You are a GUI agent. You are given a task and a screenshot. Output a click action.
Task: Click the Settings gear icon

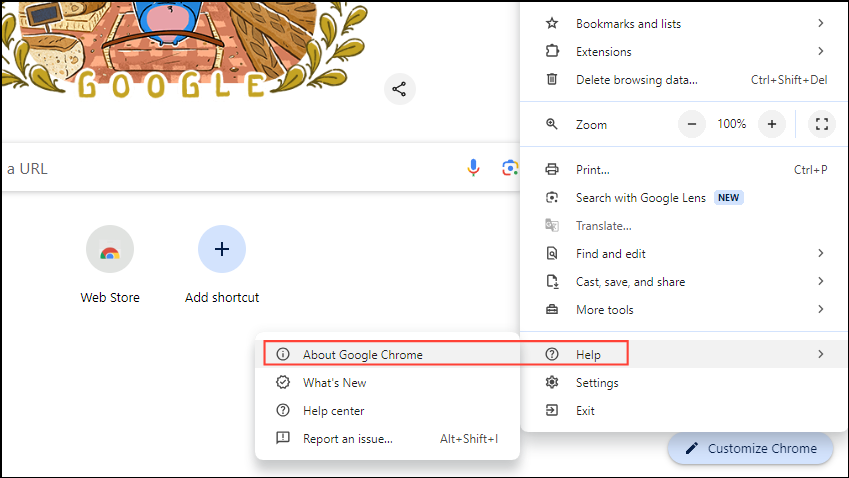pos(552,382)
